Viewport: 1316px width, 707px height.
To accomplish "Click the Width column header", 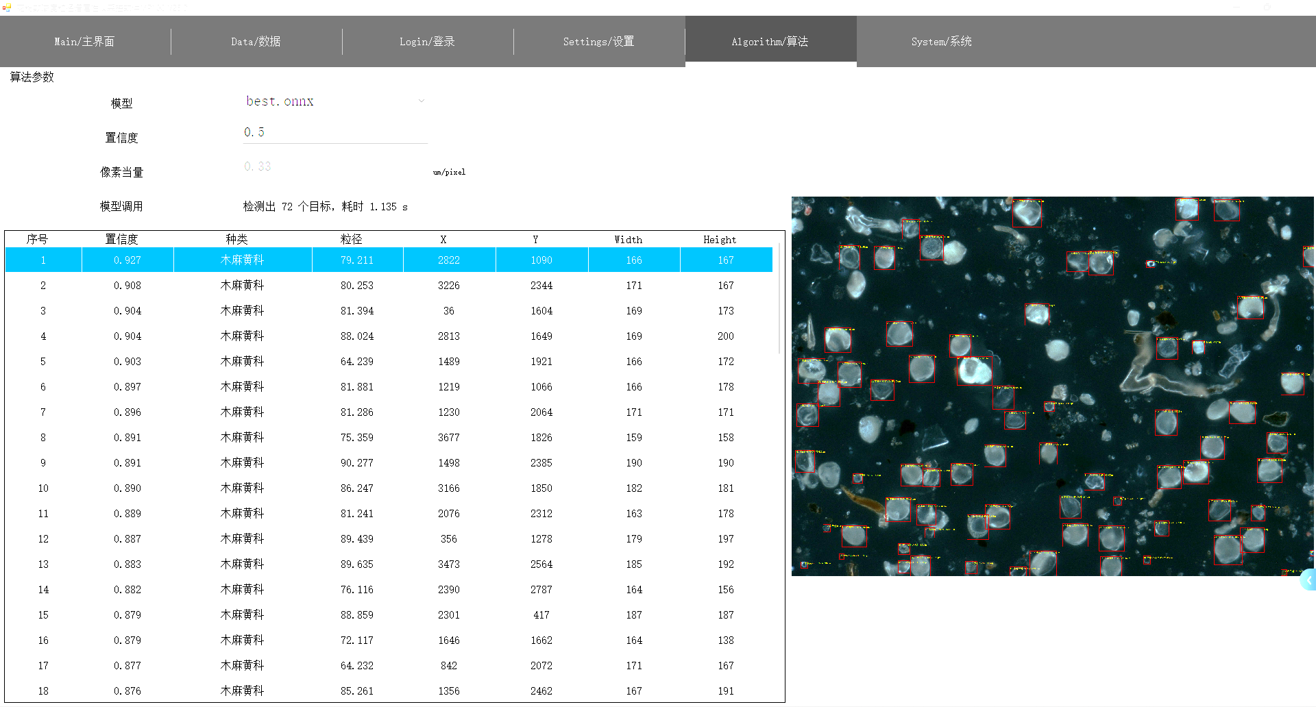I will coord(628,240).
